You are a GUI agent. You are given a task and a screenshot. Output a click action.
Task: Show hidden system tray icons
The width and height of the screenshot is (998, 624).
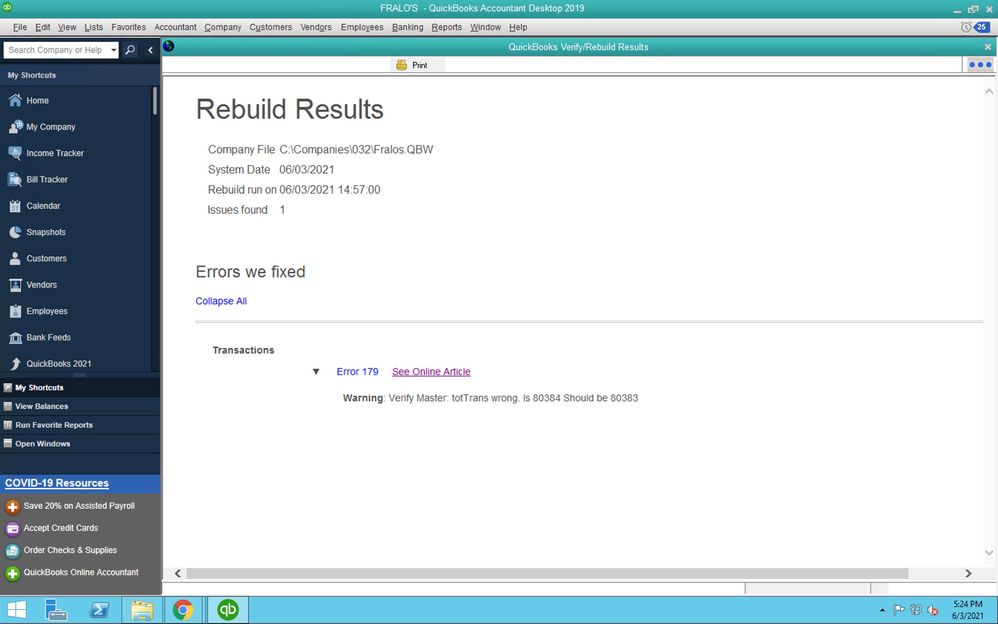click(882, 610)
